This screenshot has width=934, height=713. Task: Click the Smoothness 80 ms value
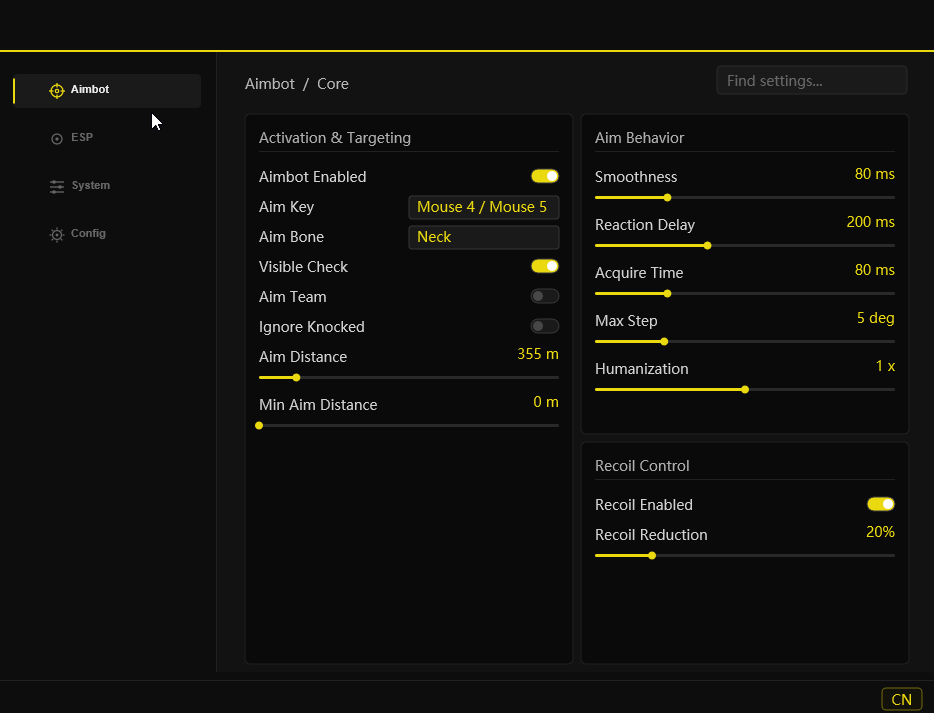pyautogui.click(x=874, y=174)
